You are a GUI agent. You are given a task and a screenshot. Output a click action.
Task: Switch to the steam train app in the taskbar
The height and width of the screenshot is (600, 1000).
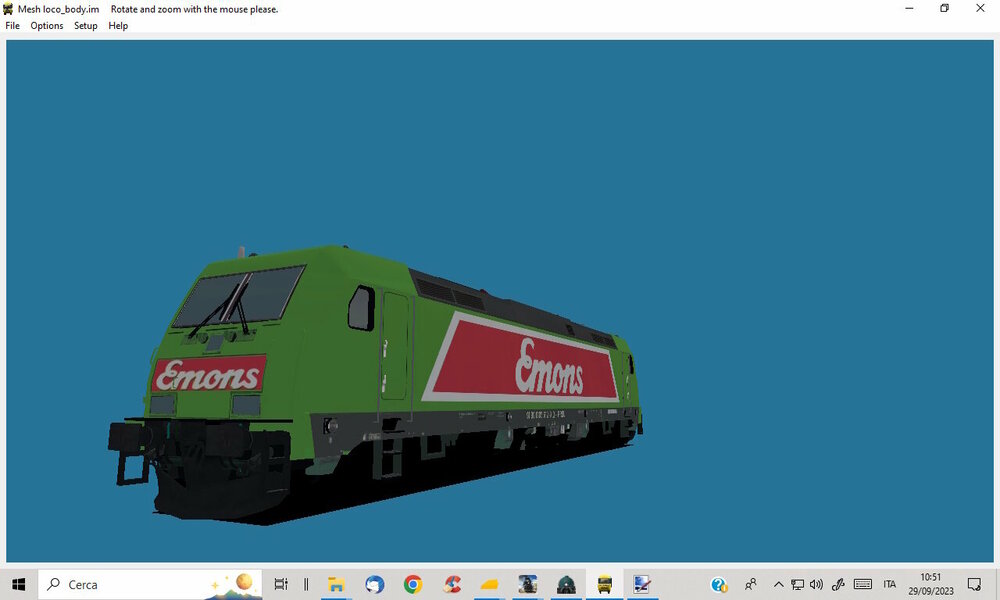pos(528,584)
